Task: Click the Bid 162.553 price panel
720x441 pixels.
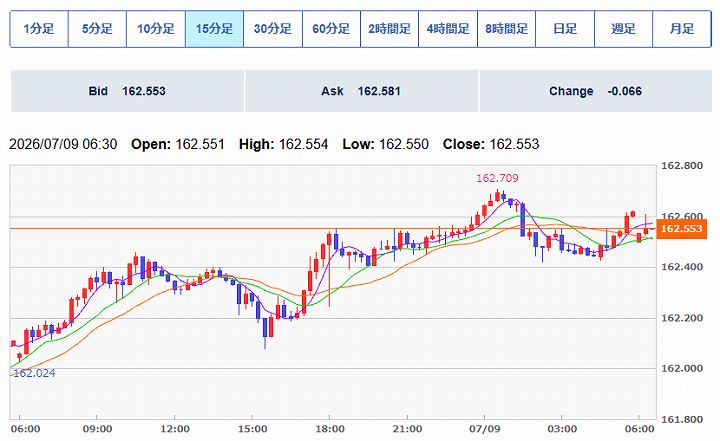Action: coord(127,91)
